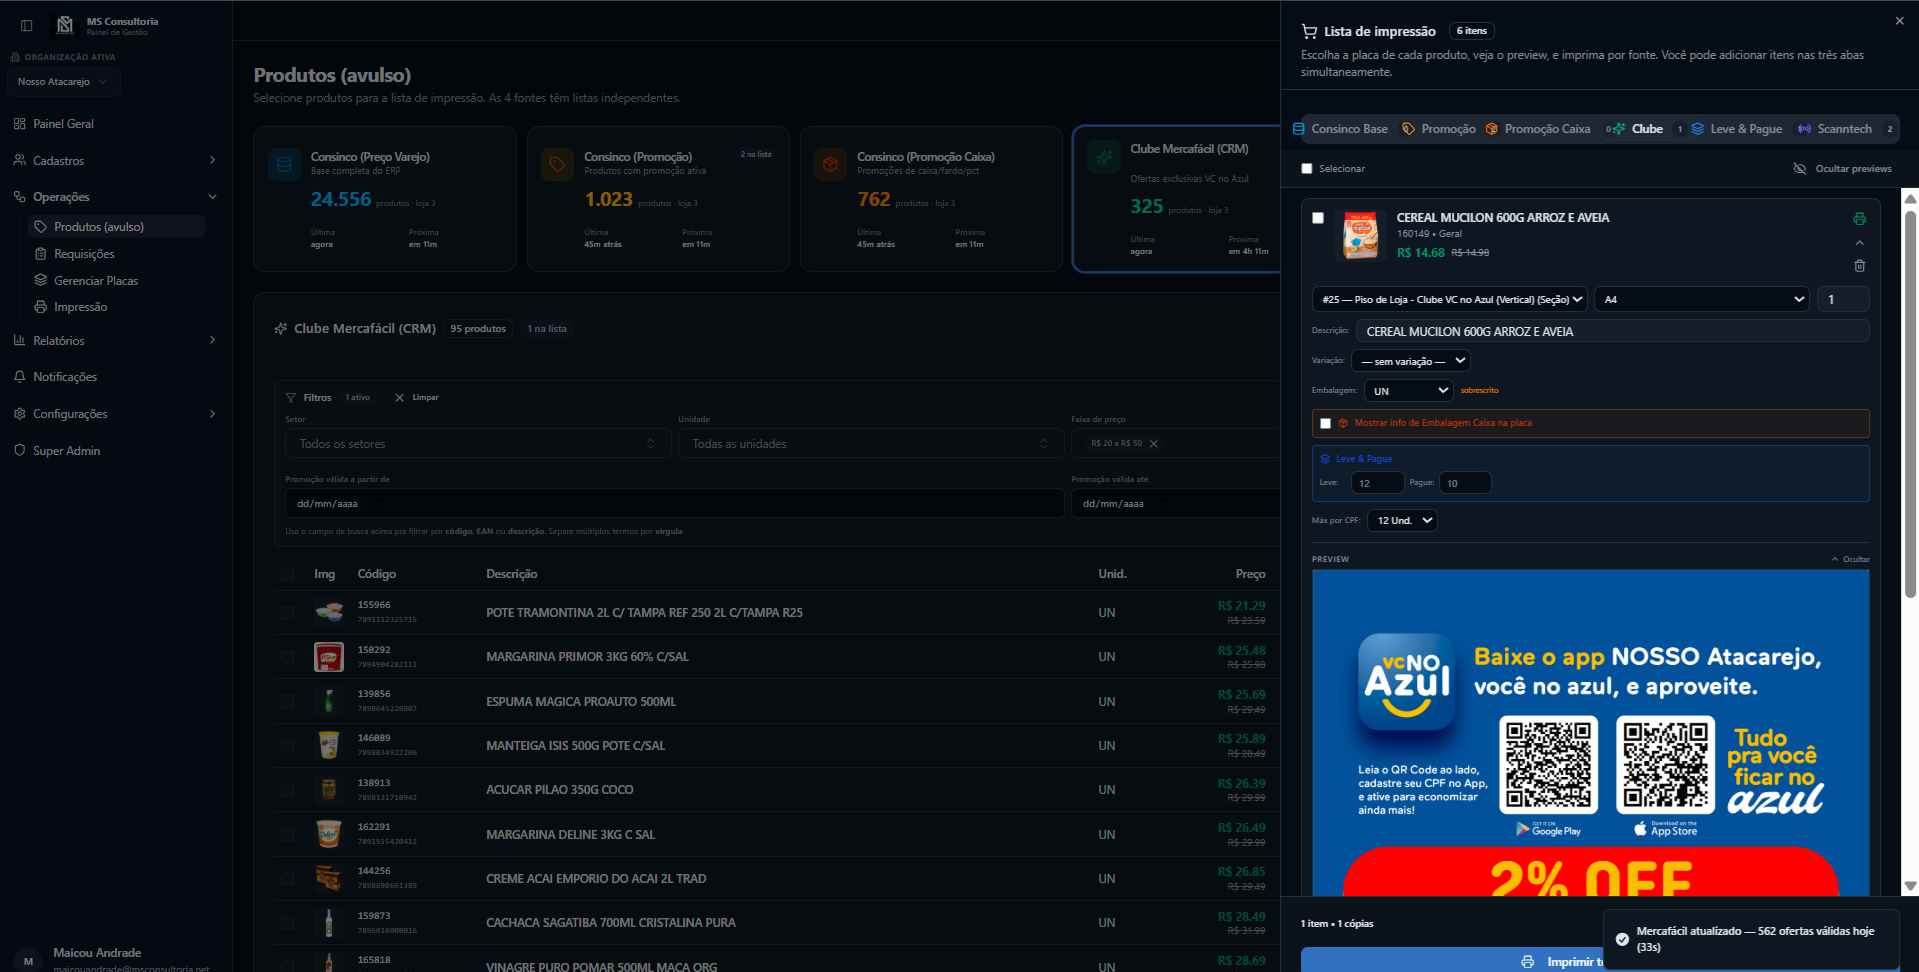Check the ACUCAR PILAO 350G COCO row checkbox
This screenshot has height=972, width=1919.
(288, 790)
